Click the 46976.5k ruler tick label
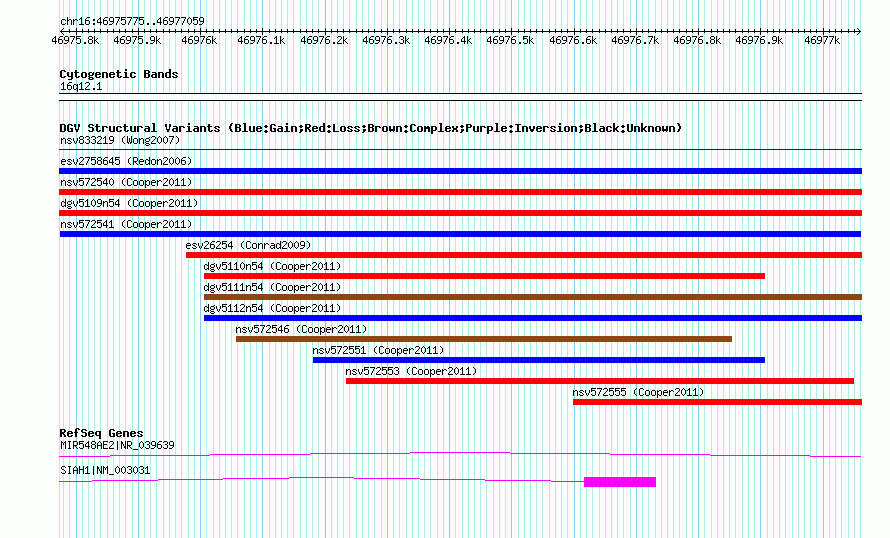Viewport: 890px width, 538px height. coord(510,40)
